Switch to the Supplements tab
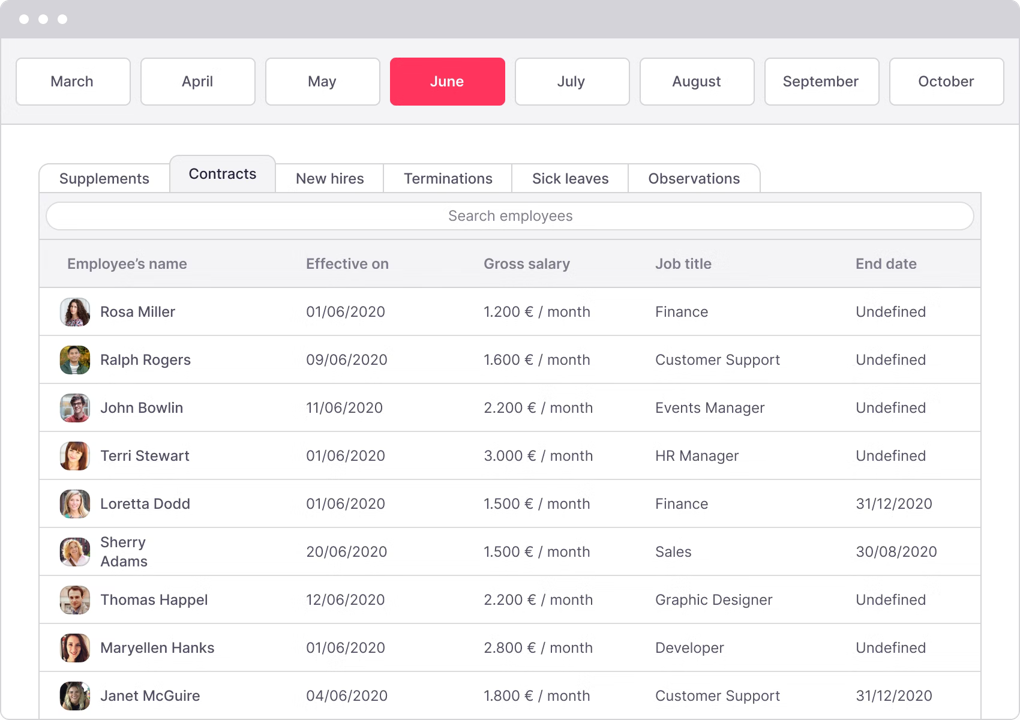This screenshot has height=720, width=1020. (103, 178)
